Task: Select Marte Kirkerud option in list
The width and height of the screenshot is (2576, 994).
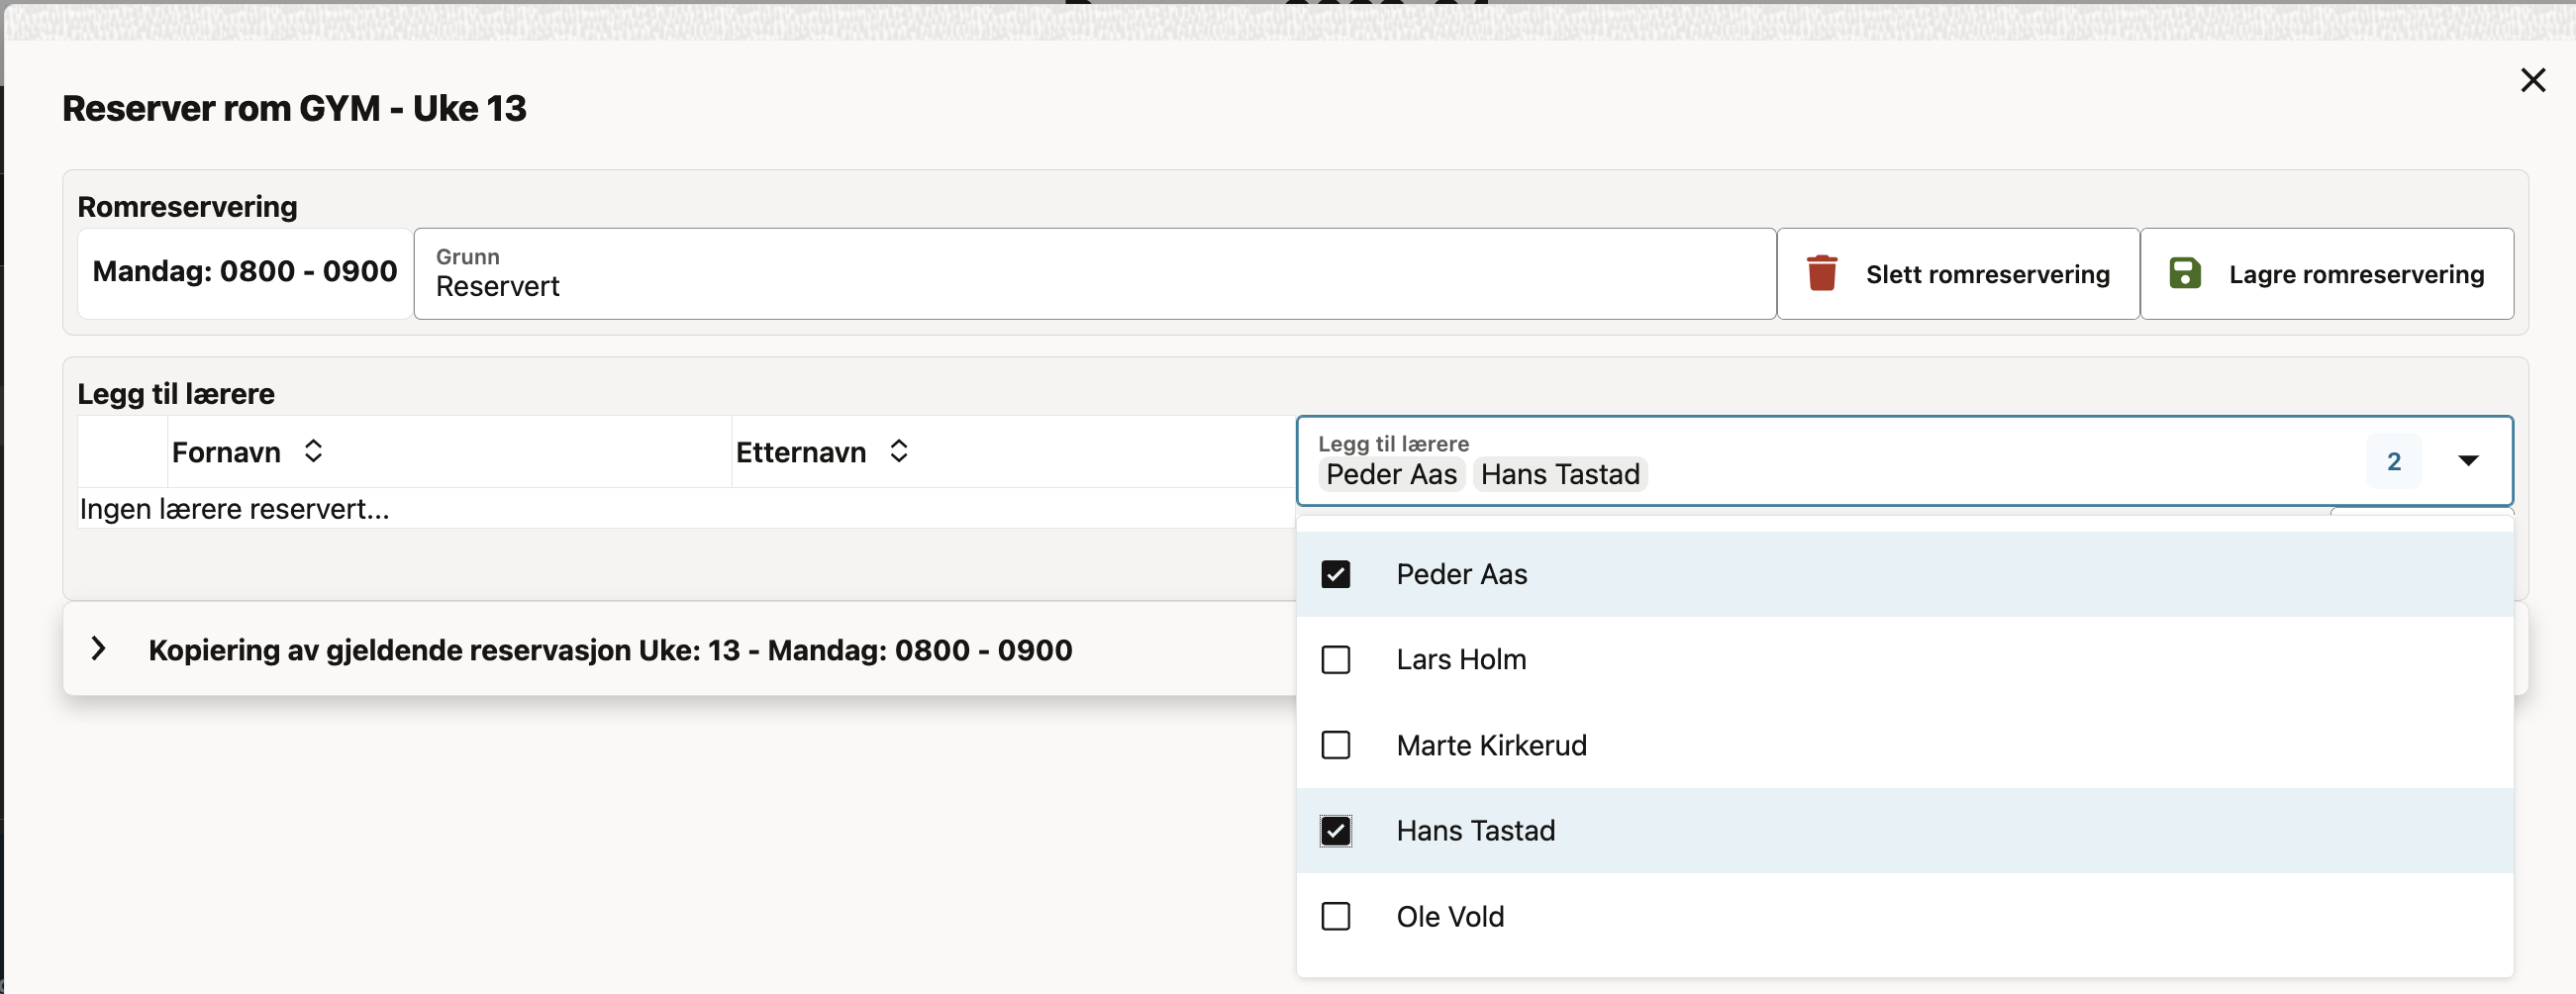Action: (x=1490, y=745)
